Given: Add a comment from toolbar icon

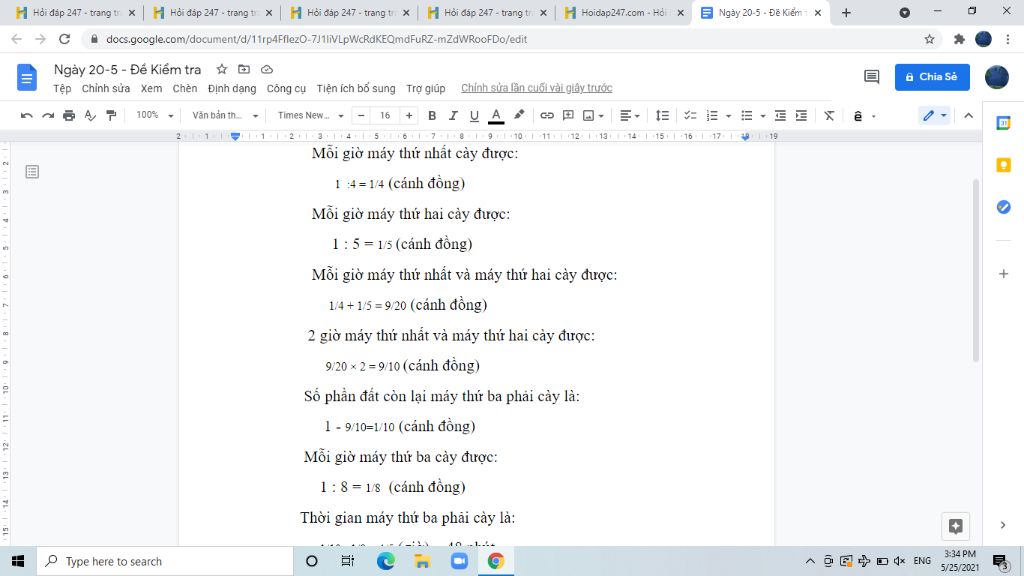Looking at the screenshot, I should point(568,116).
